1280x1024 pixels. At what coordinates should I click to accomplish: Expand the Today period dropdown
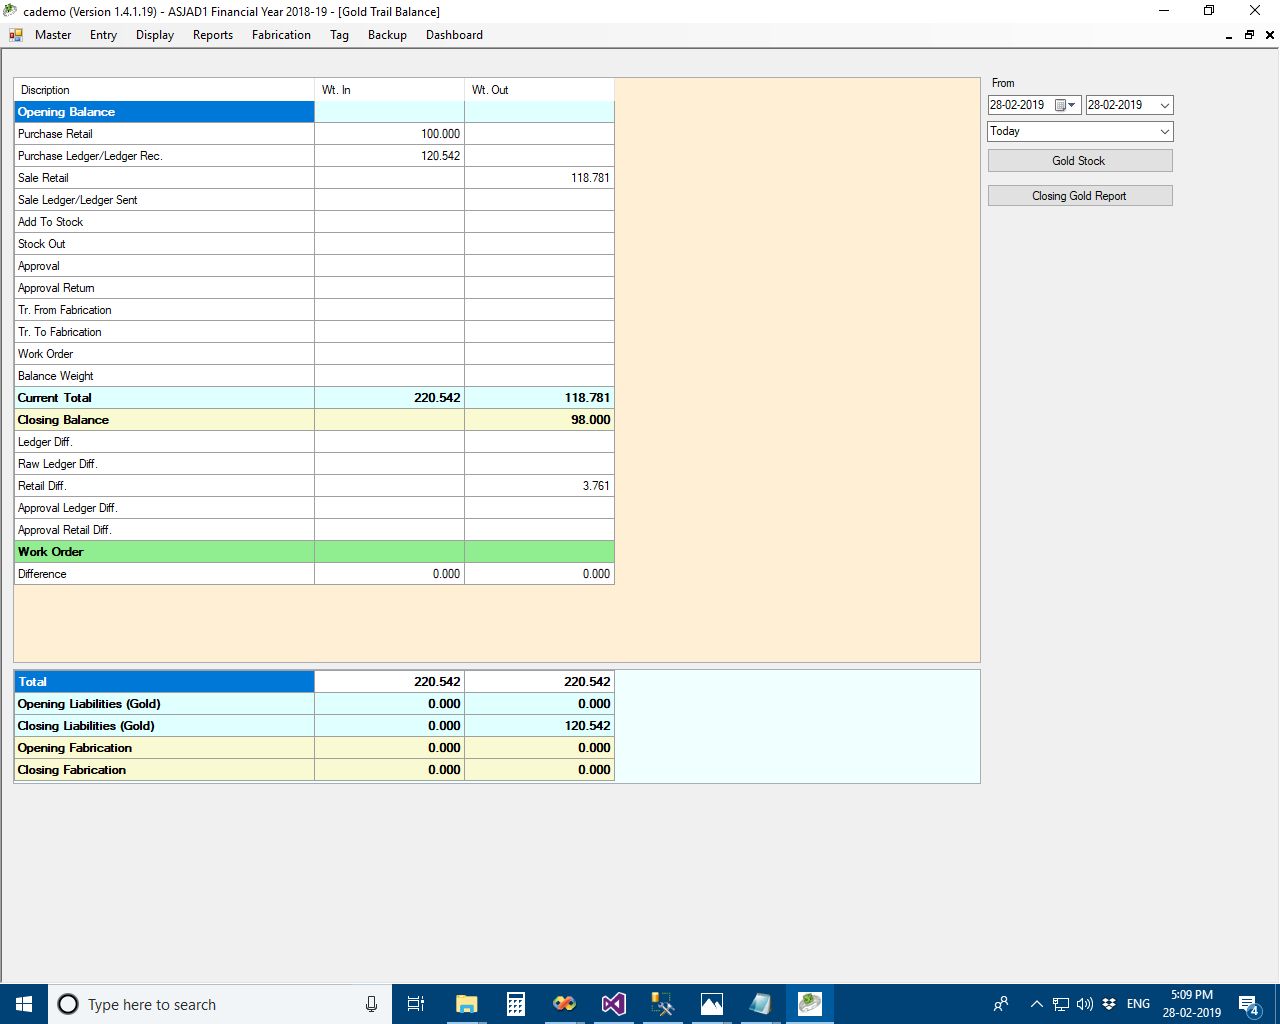[1164, 131]
